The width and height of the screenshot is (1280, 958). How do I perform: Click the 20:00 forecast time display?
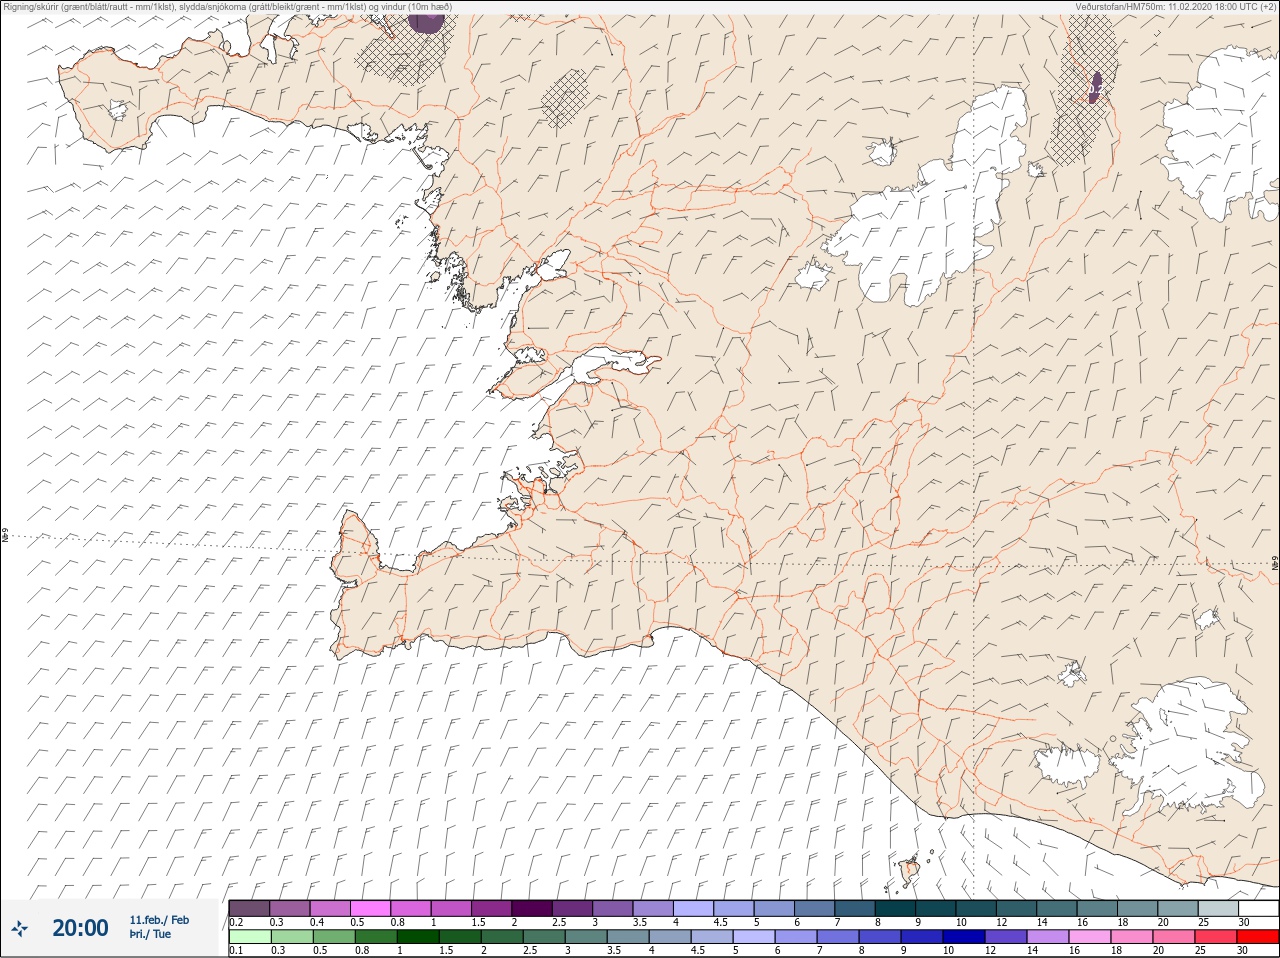click(80, 928)
